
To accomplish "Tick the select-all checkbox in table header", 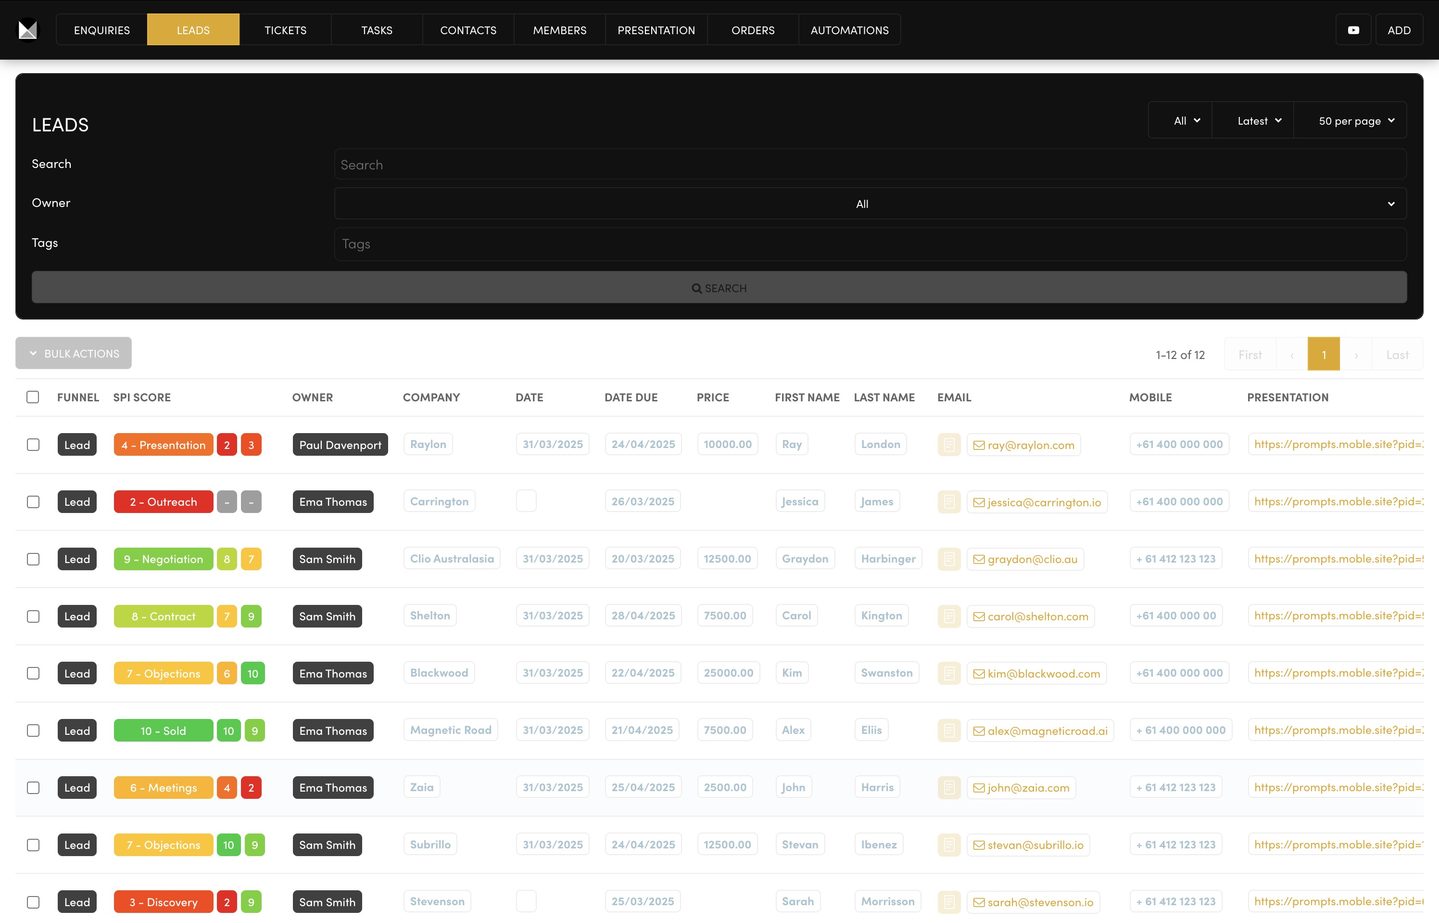I will coord(33,397).
